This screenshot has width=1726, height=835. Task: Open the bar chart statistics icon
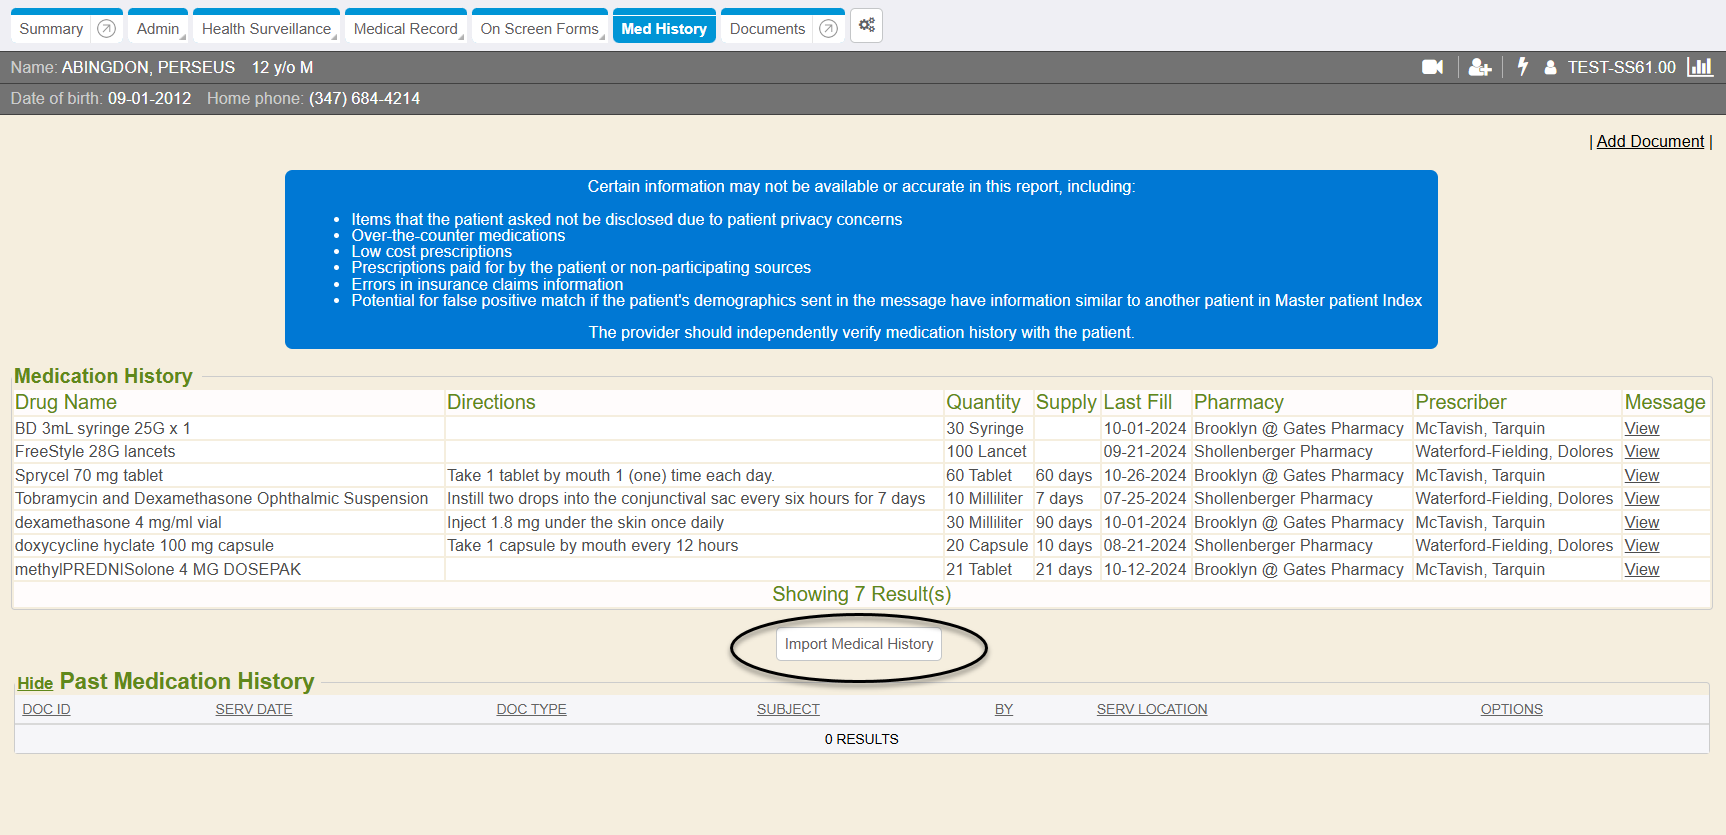tap(1700, 67)
